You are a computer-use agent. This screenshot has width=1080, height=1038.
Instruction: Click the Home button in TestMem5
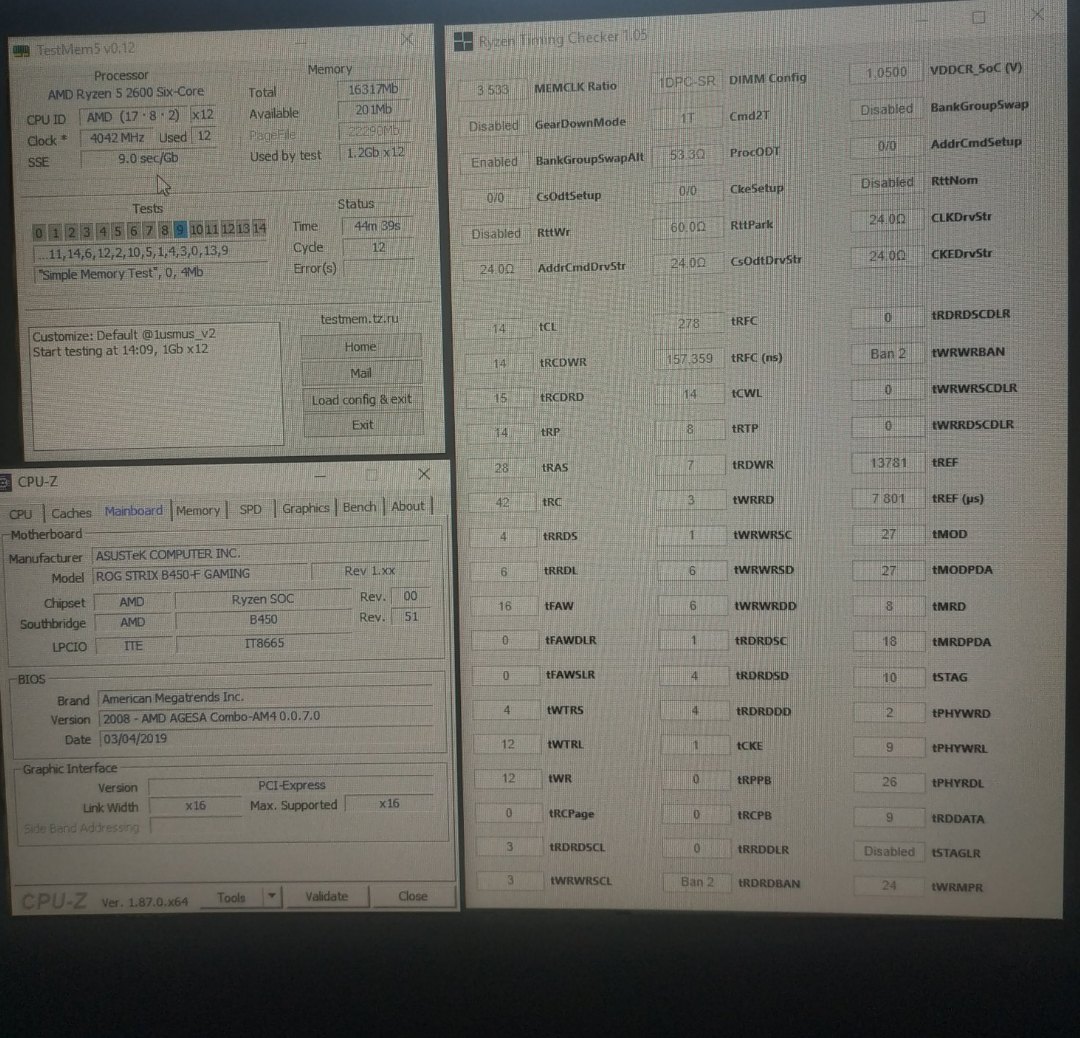(x=361, y=346)
